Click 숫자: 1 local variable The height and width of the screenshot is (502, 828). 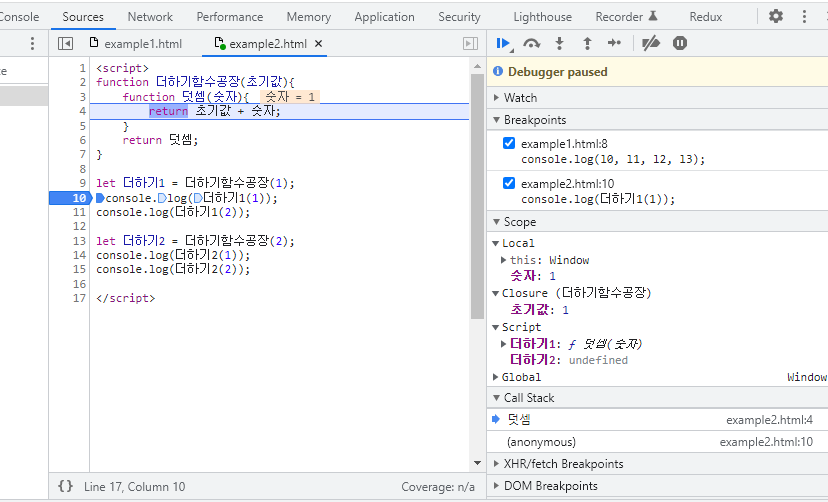pos(533,276)
